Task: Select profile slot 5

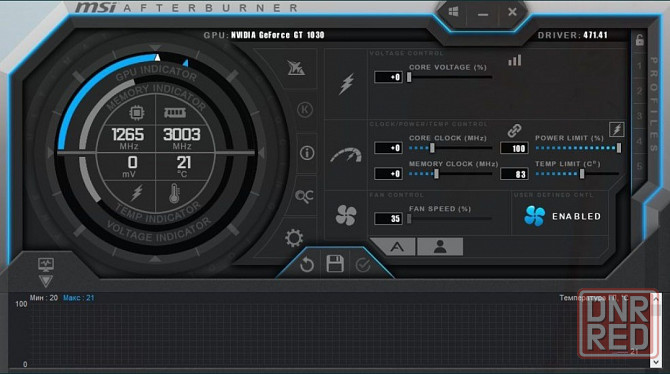Action: [x=639, y=166]
